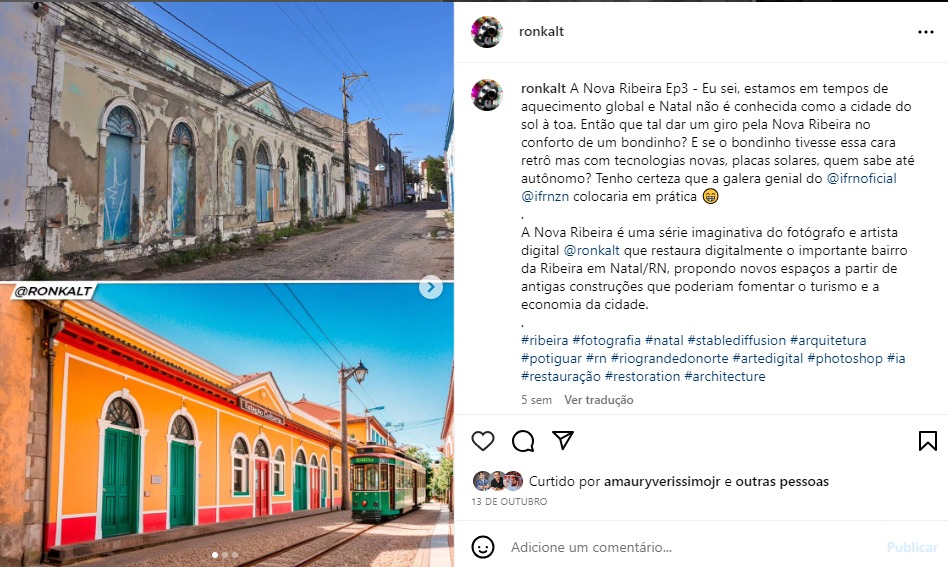Open the three-dot more options menu

click(926, 32)
